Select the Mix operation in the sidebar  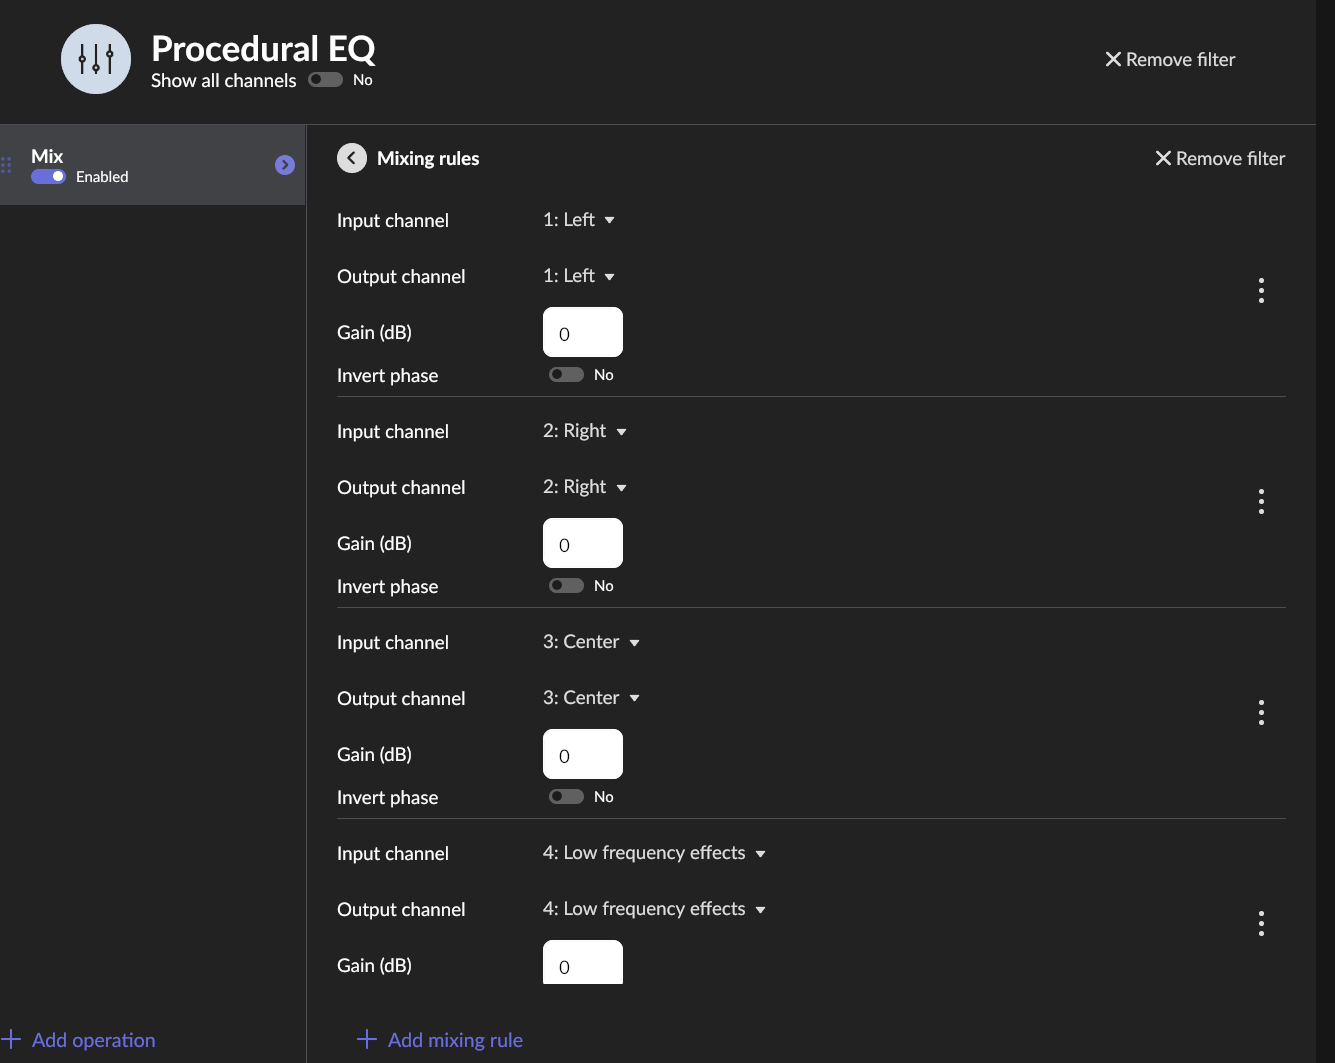coord(152,165)
